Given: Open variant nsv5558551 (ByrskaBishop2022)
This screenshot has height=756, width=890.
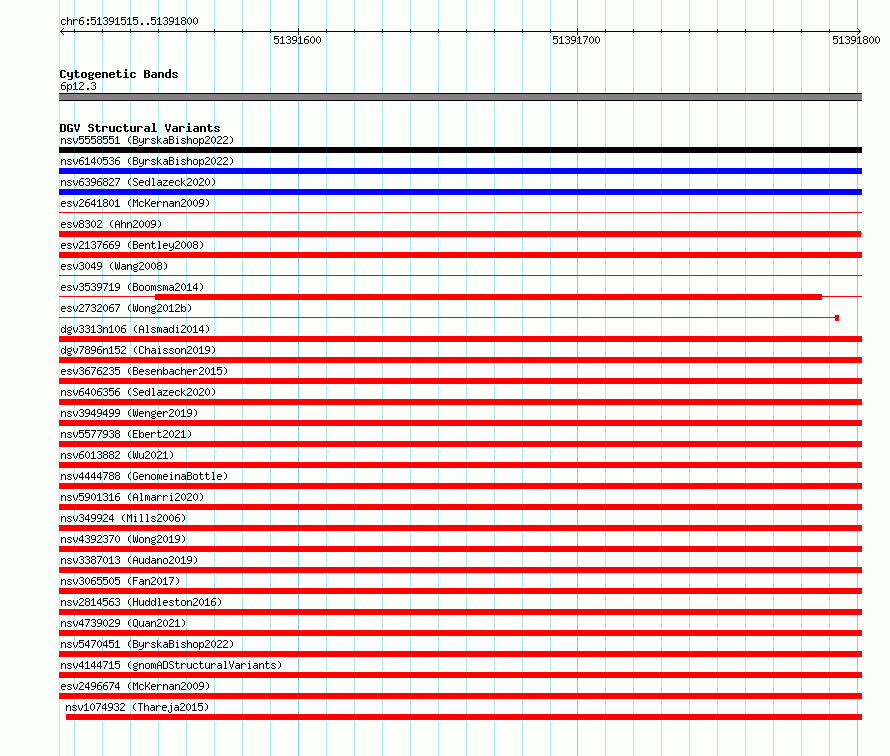Looking at the screenshot, I should click(147, 140).
